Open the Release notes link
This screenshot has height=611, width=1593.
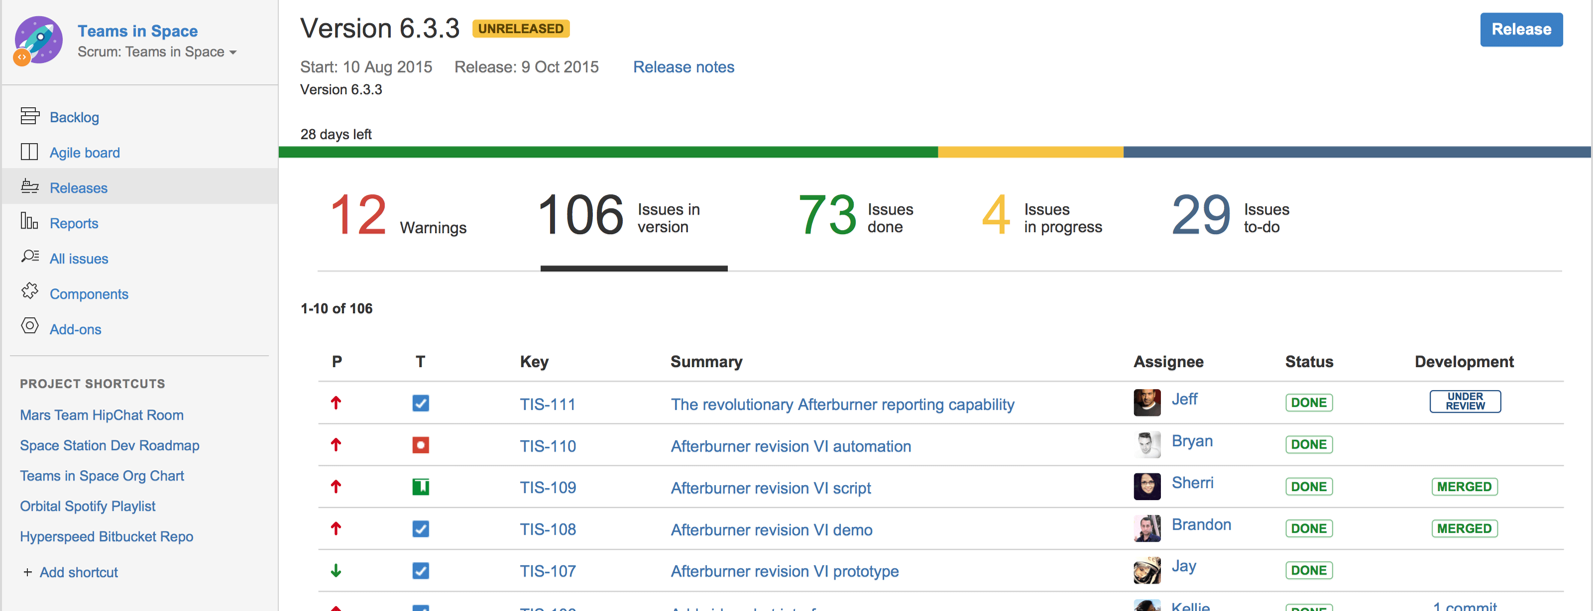click(683, 67)
